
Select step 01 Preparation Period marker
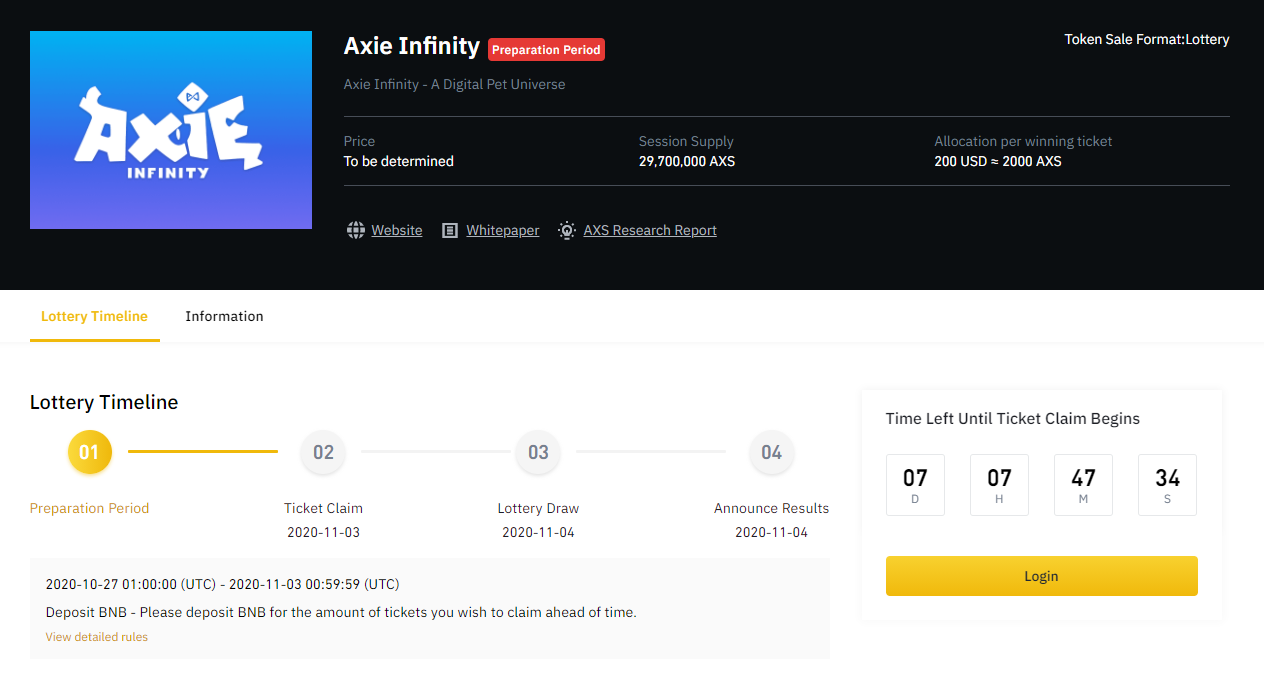click(x=90, y=452)
